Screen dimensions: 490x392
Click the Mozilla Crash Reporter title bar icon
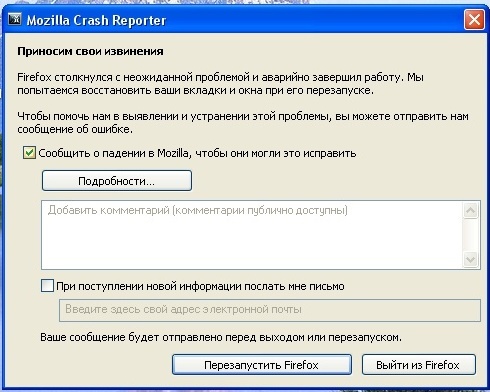(x=15, y=19)
